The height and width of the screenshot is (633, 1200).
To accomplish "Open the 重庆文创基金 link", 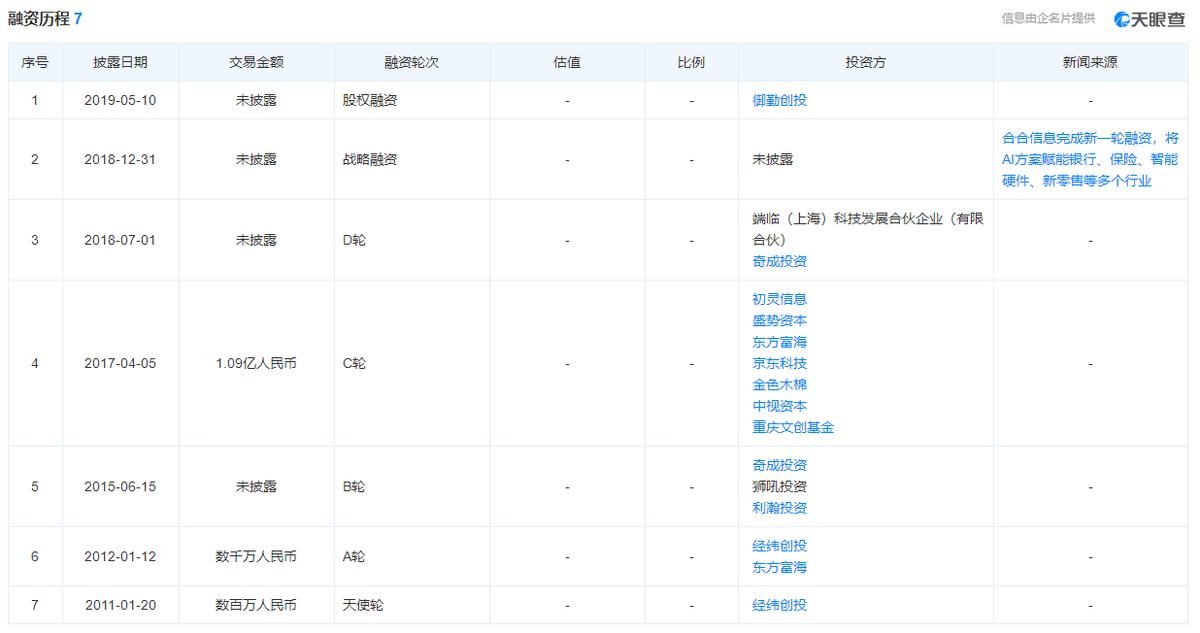I will click(x=793, y=427).
